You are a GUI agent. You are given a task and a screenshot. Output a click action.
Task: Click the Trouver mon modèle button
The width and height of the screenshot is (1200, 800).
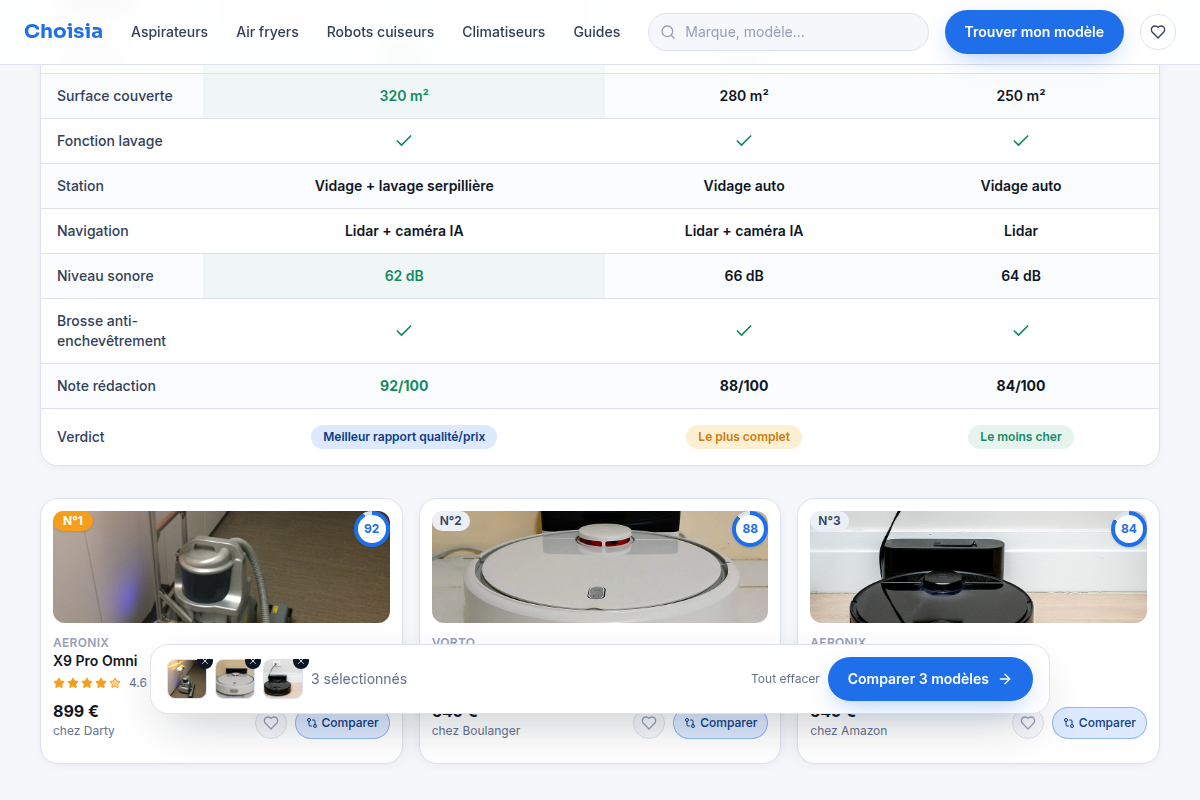pos(1034,32)
